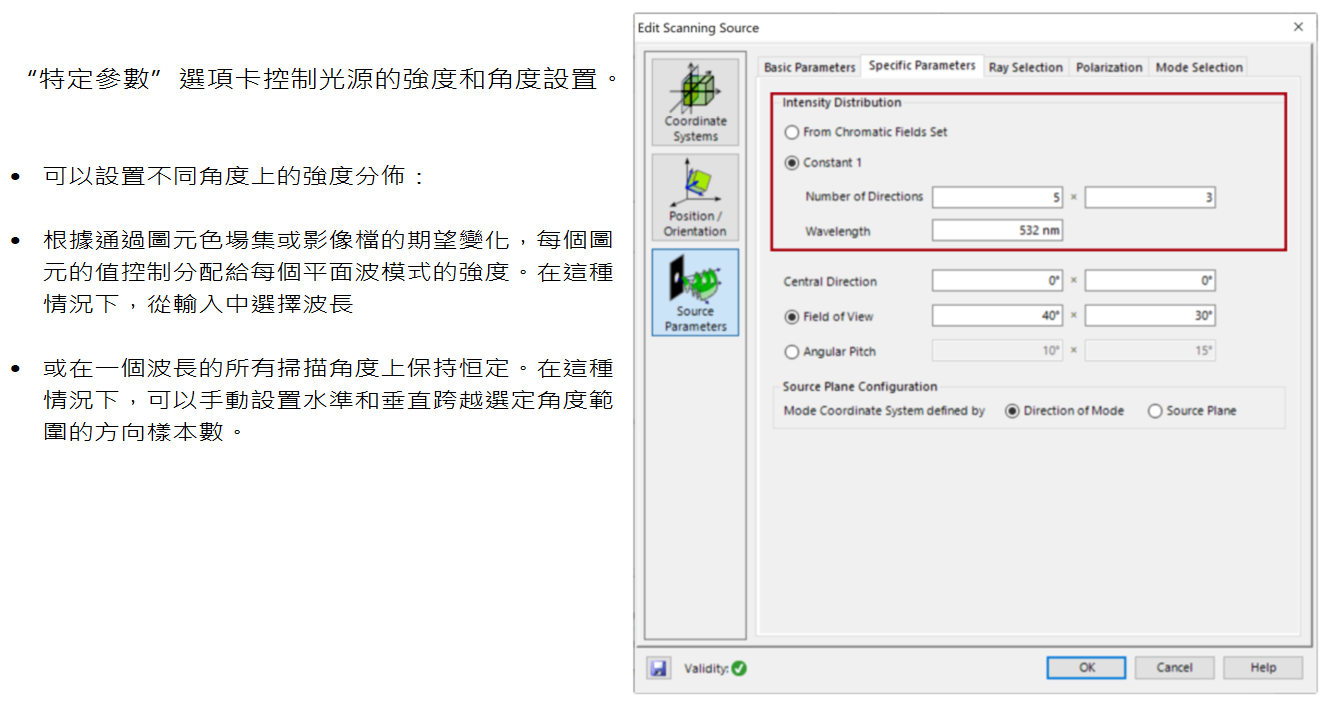Open the Source Parameters section icon
The height and width of the screenshot is (704, 1325).
[695, 292]
